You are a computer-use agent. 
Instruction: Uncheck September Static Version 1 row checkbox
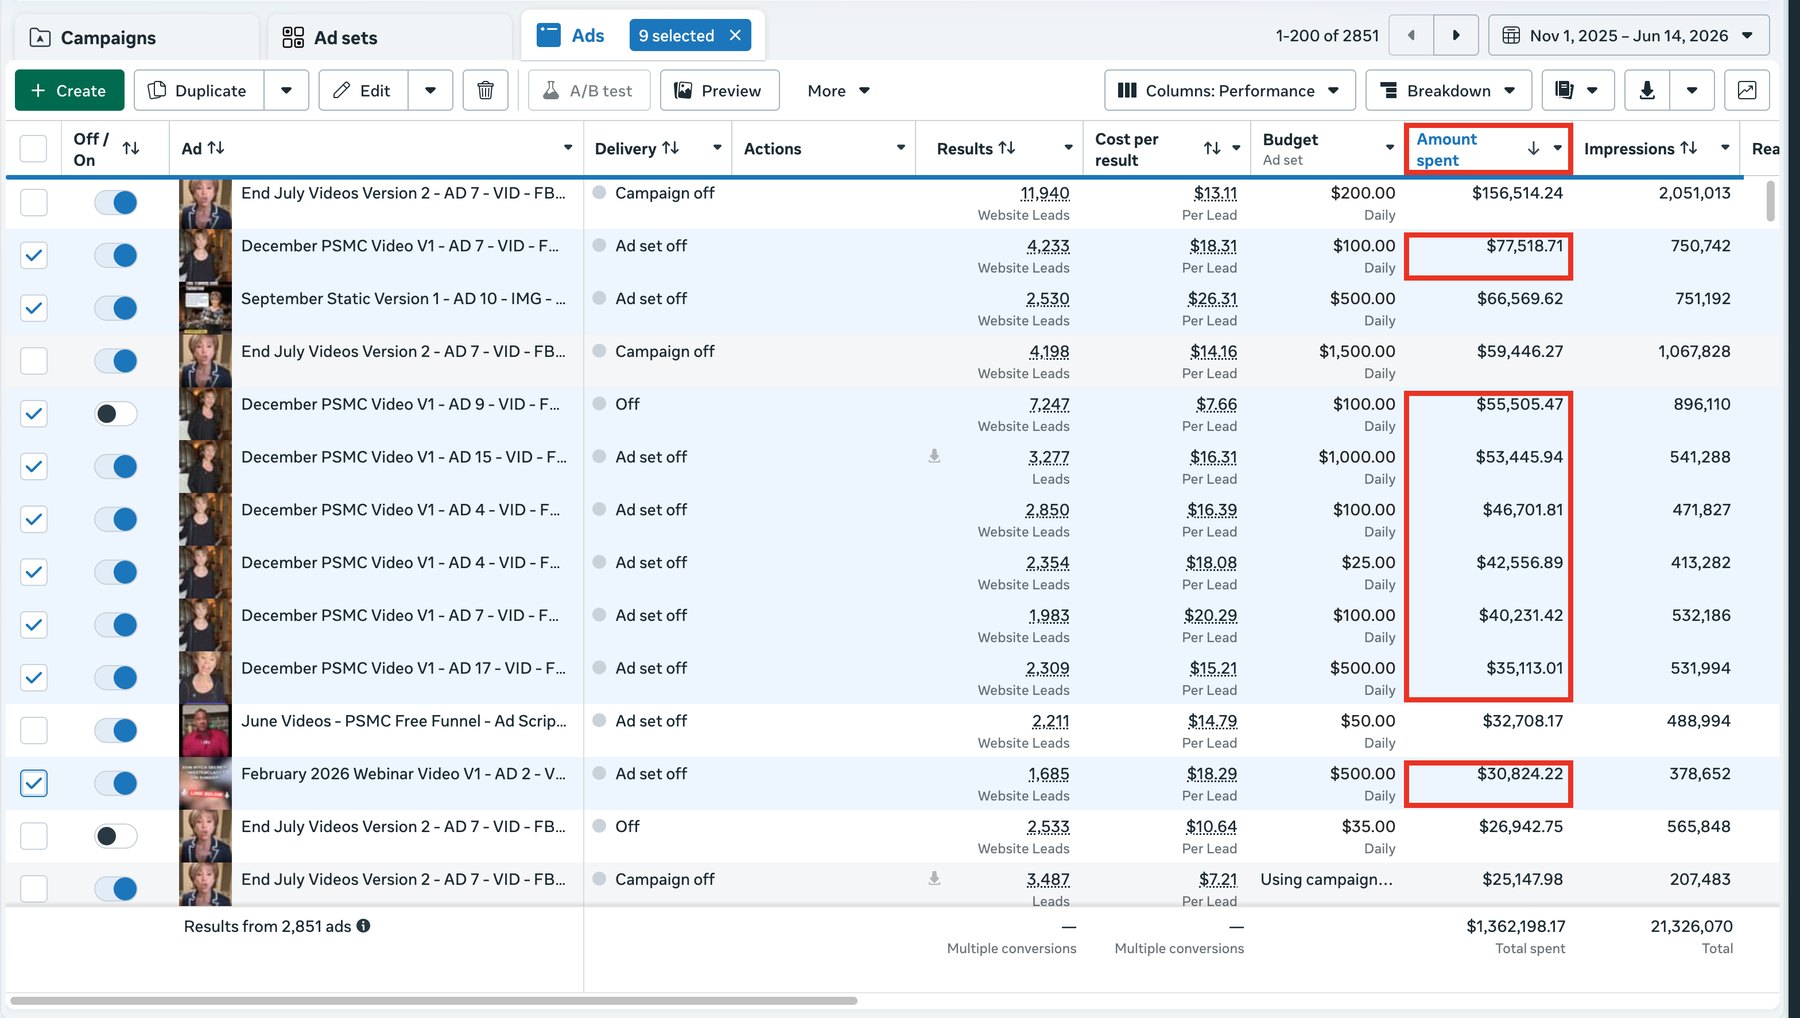[x=33, y=308]
